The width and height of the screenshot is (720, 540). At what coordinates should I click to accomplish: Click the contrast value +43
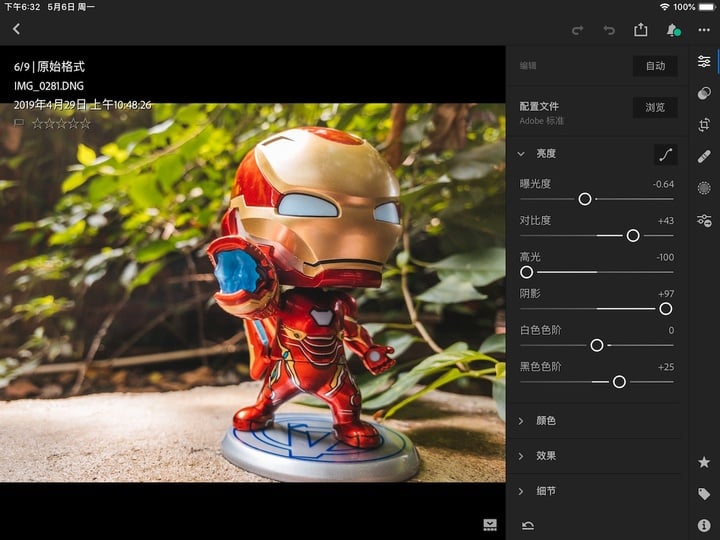tap(666, 221)
